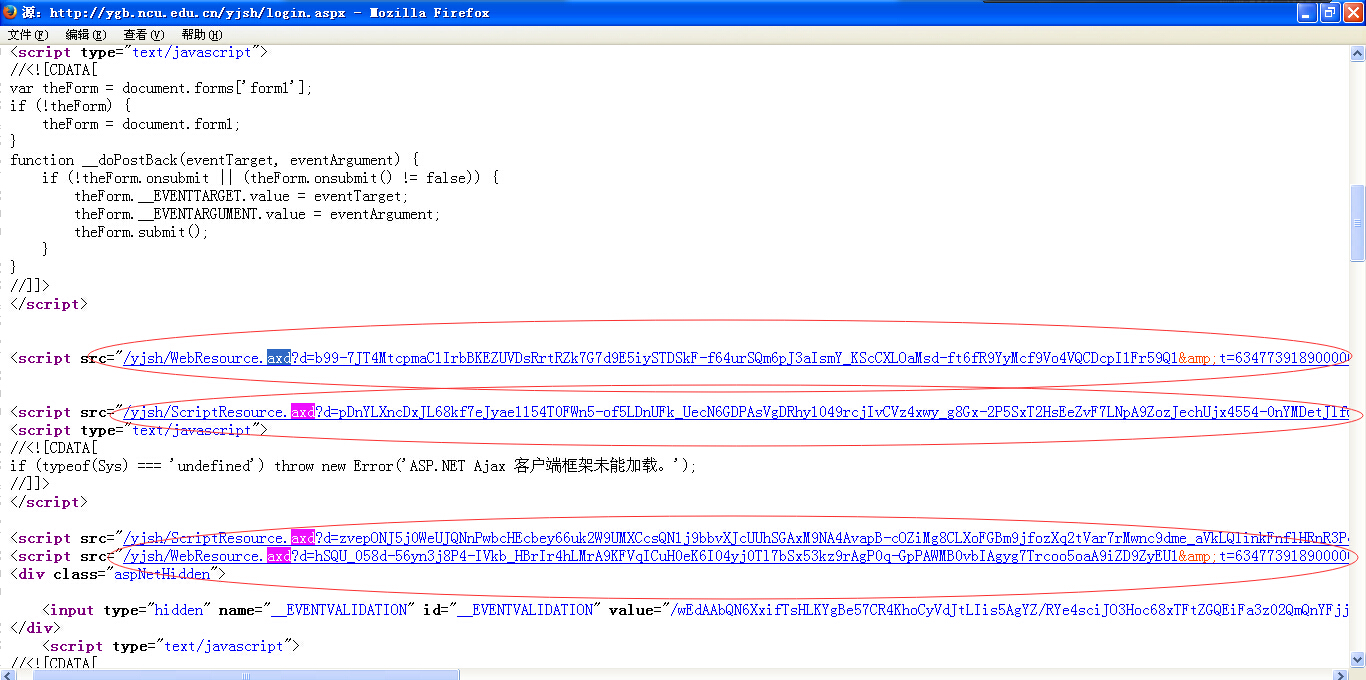Open the 帮助 menu
This screenshot has height=680, width=1366.
pos(201,35)
